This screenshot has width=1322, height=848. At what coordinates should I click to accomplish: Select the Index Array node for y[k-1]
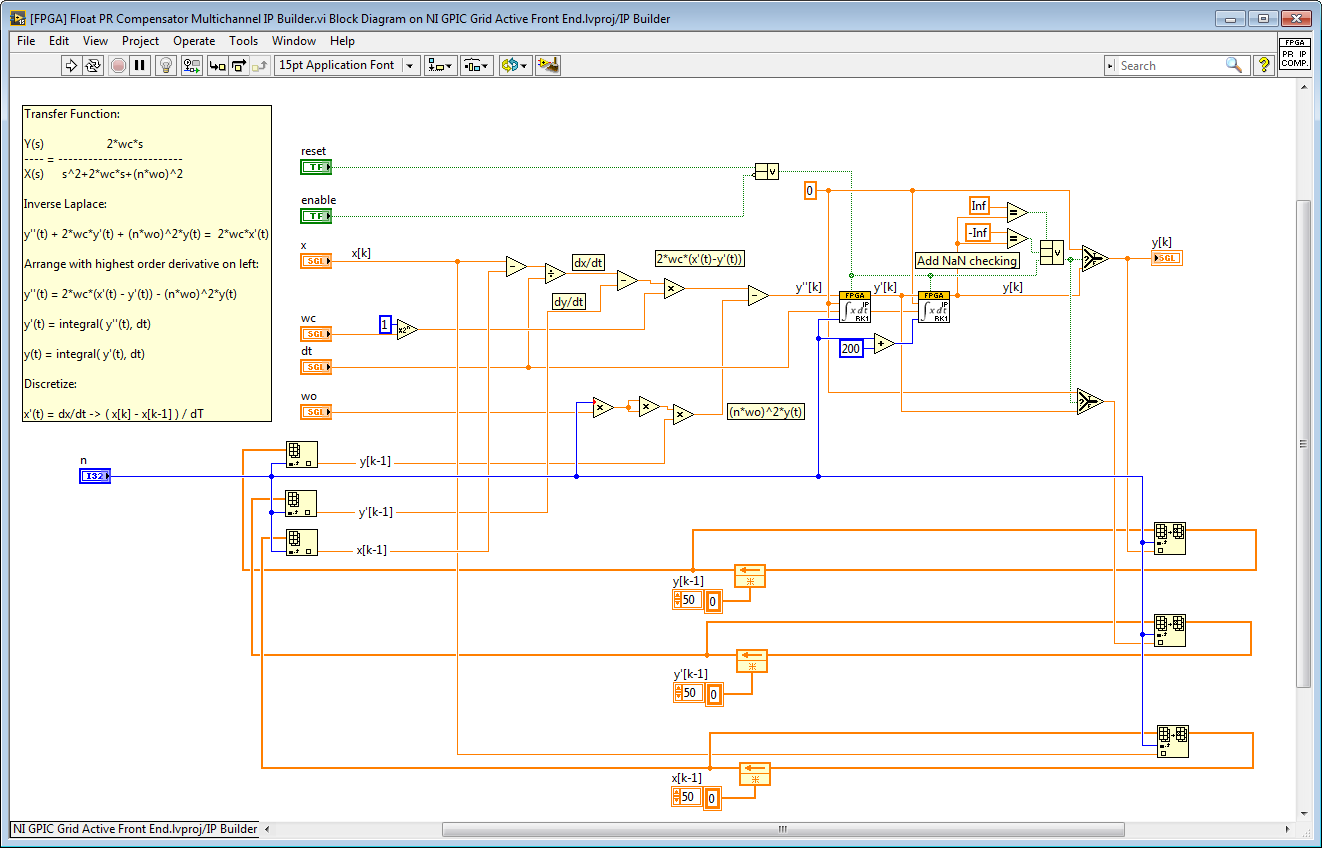(x=301, y=454)
